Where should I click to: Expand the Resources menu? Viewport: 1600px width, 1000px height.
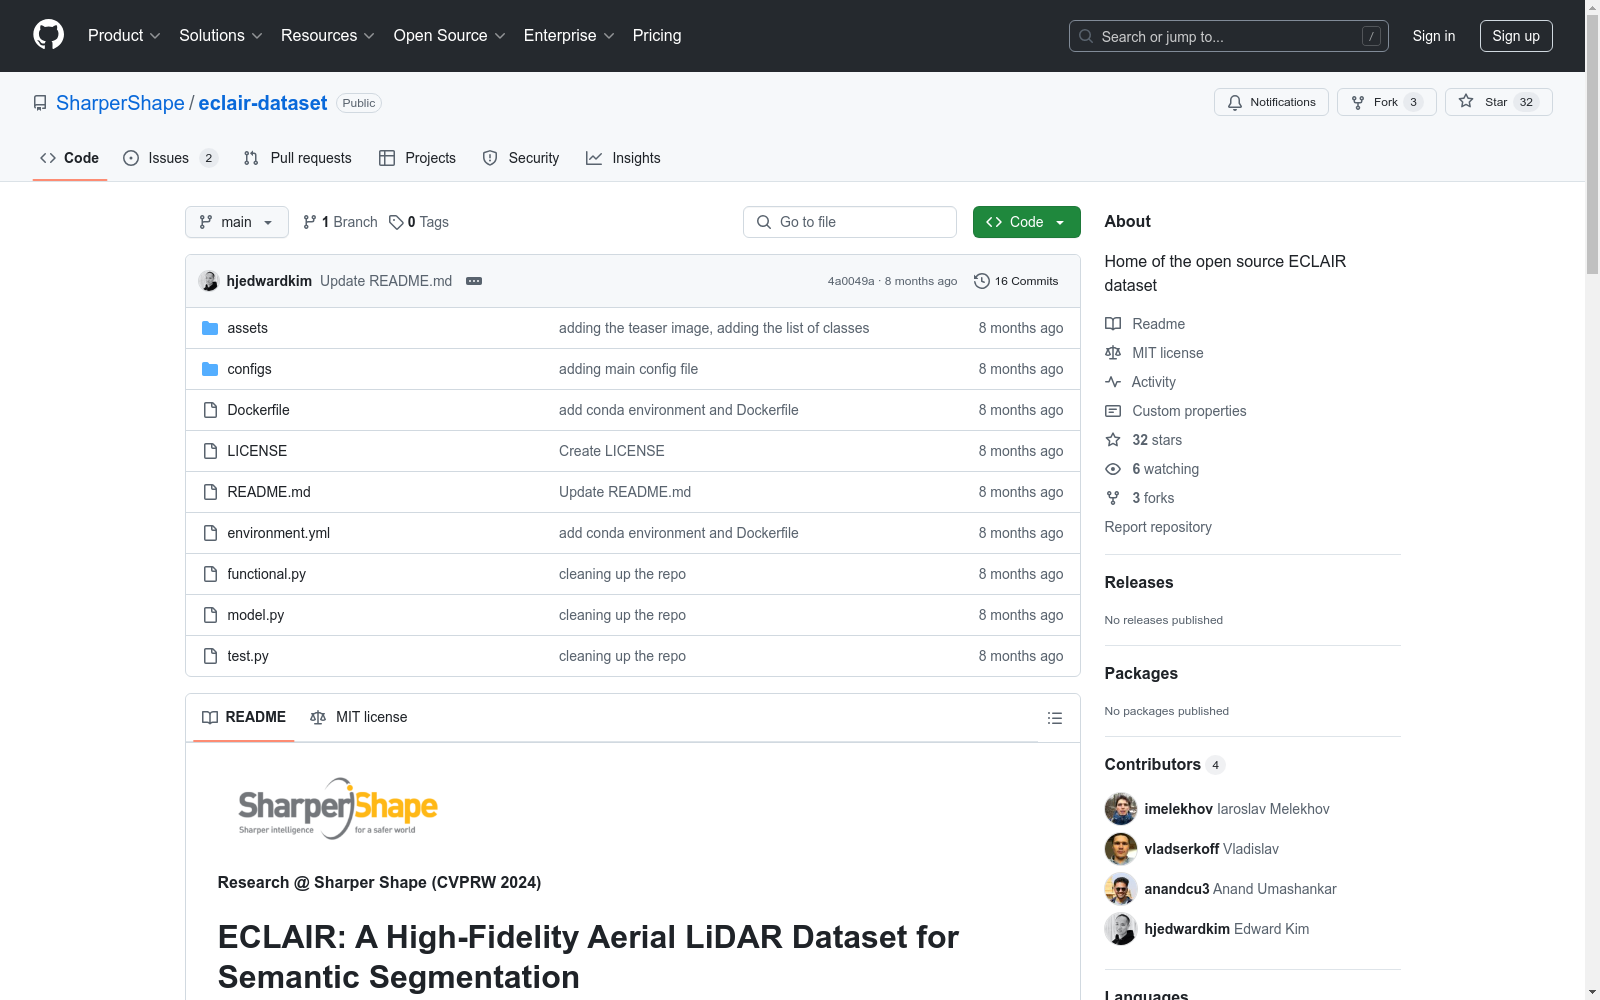[x=328, y=36]
